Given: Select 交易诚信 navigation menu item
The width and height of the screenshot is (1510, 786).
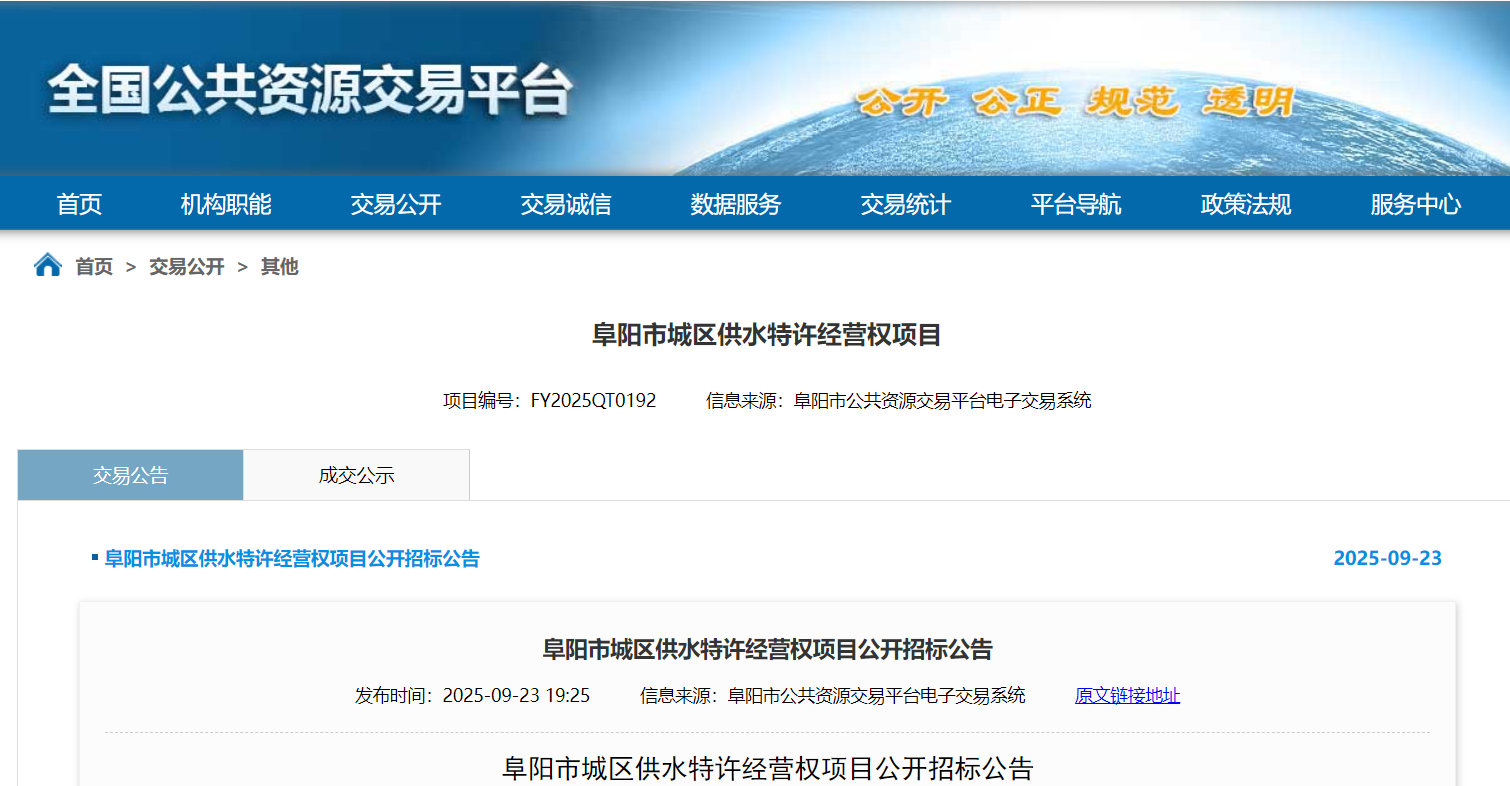Looking at the screenshot, I should click(x=566, y=205).
